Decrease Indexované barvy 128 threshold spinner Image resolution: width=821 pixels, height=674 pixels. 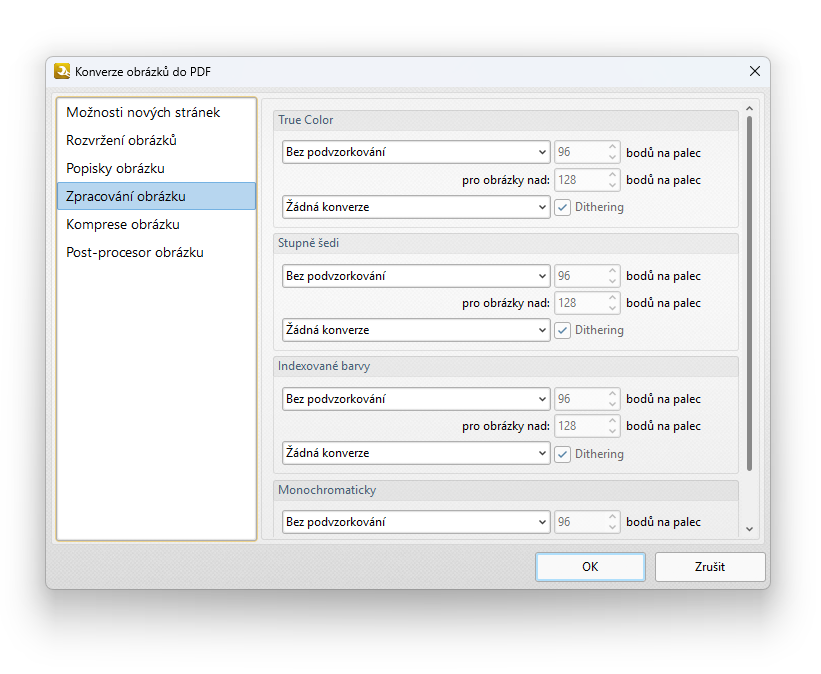point(613,431)
